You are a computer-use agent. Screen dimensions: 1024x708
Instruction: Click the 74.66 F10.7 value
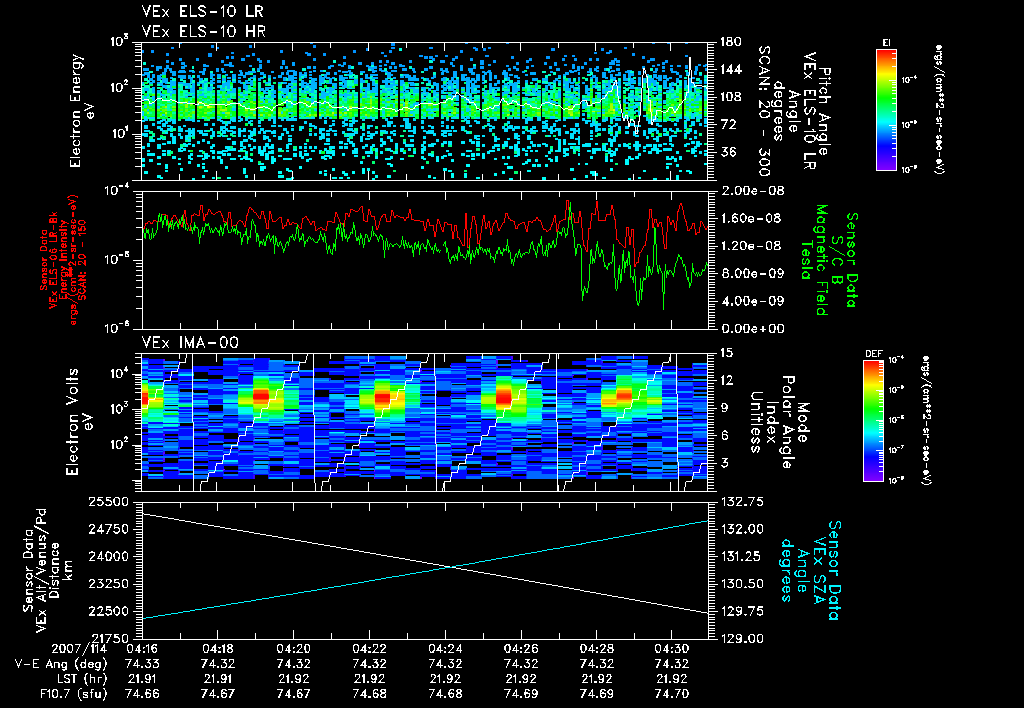pyautogui.click(x=142, y=694)
